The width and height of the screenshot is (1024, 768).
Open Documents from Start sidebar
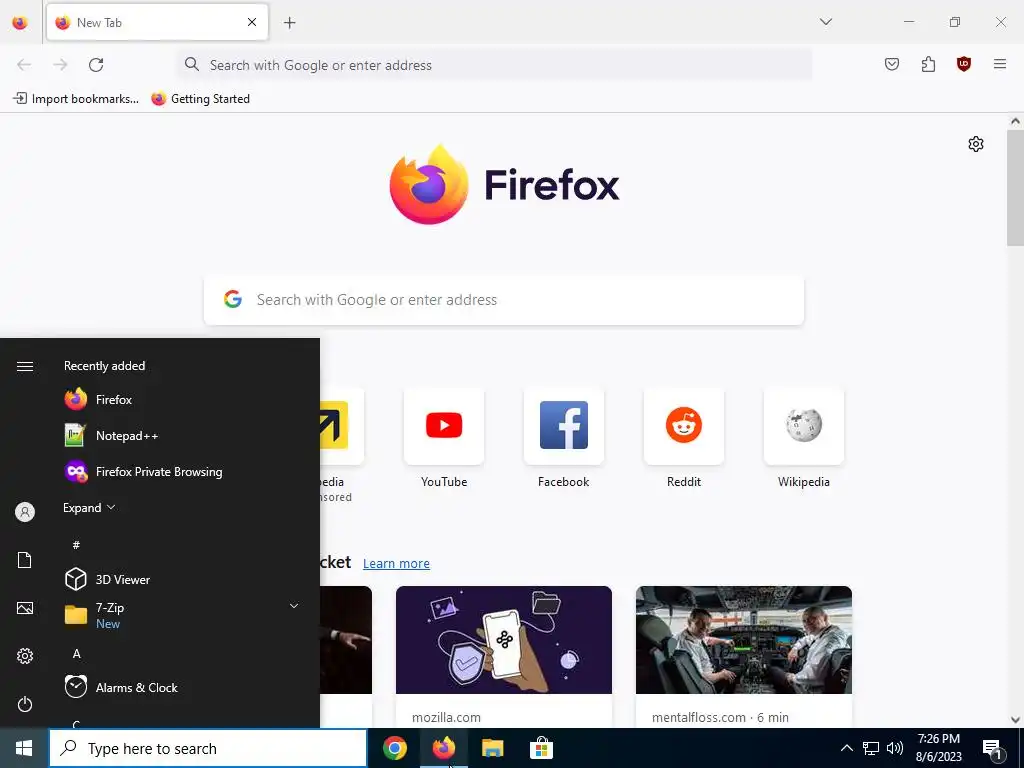(x=25, y=560)
